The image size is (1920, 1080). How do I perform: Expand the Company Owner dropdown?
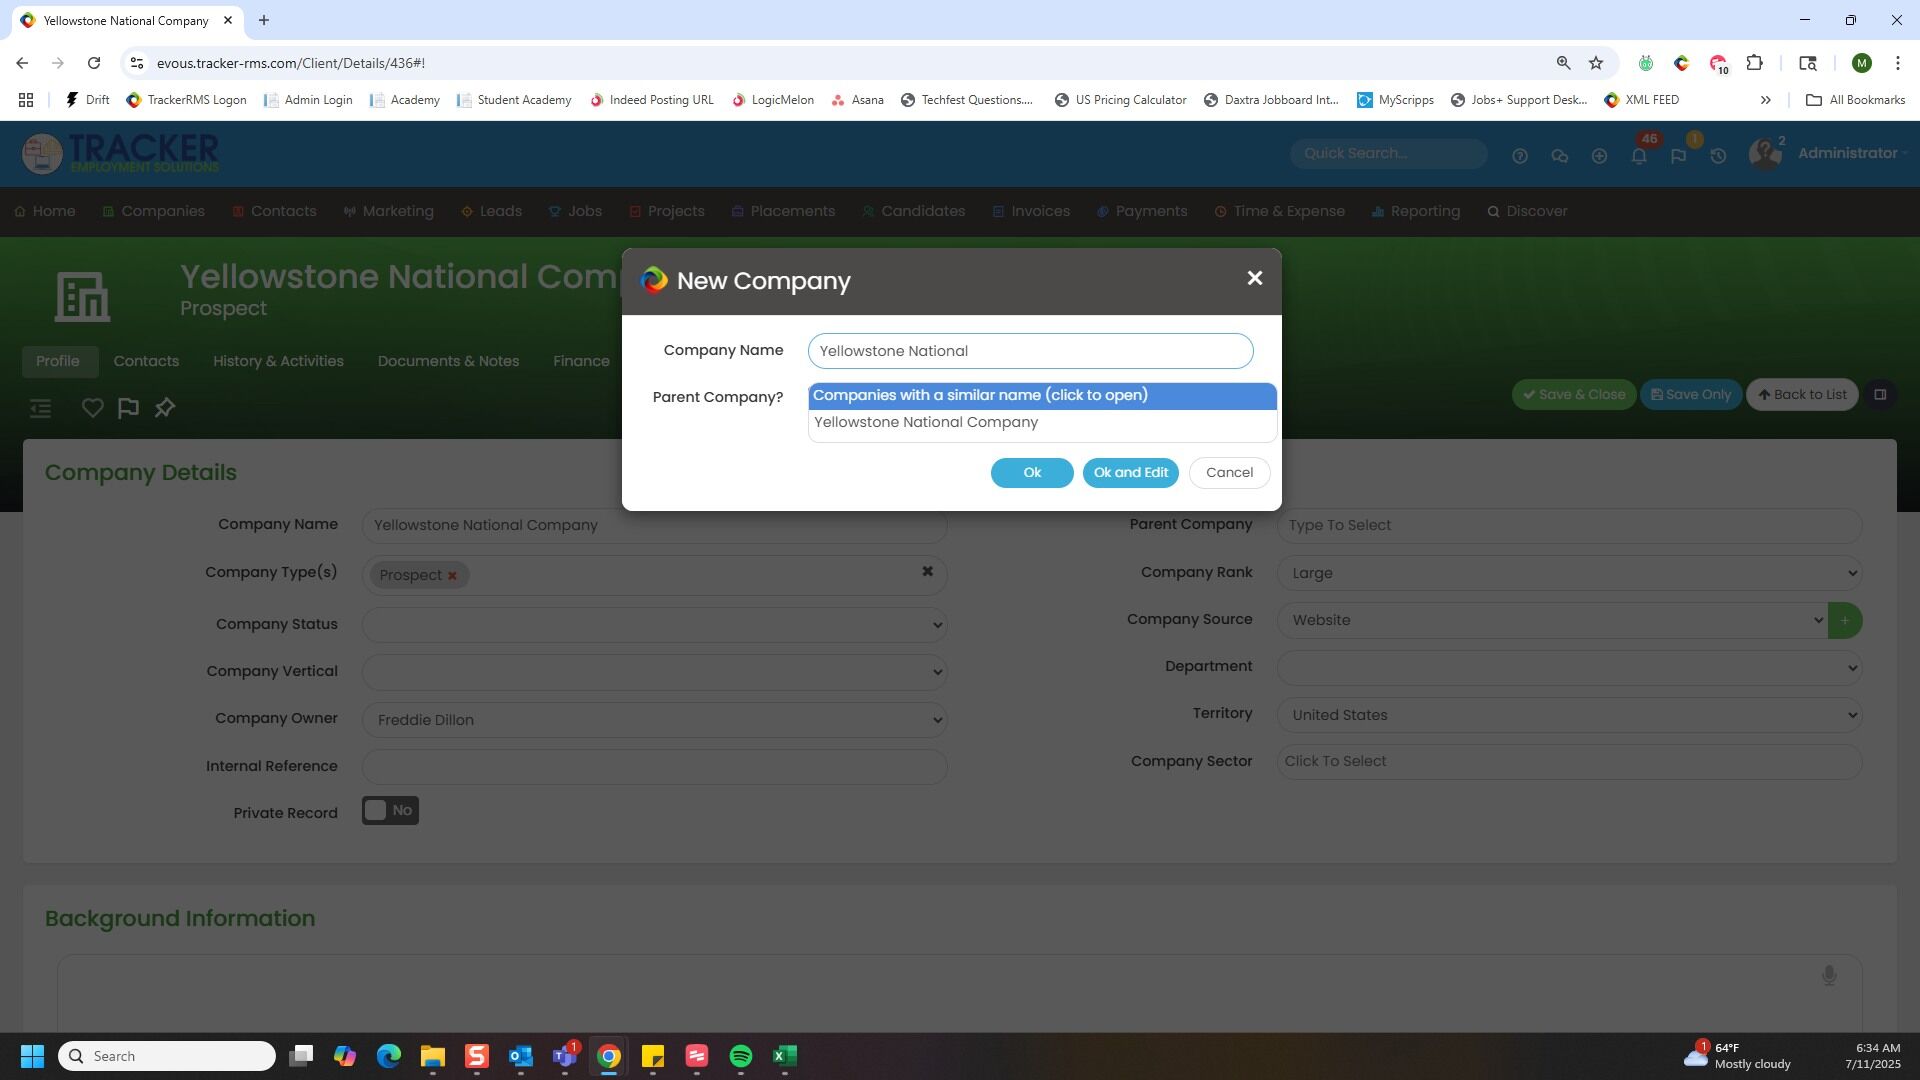(654, 720)
